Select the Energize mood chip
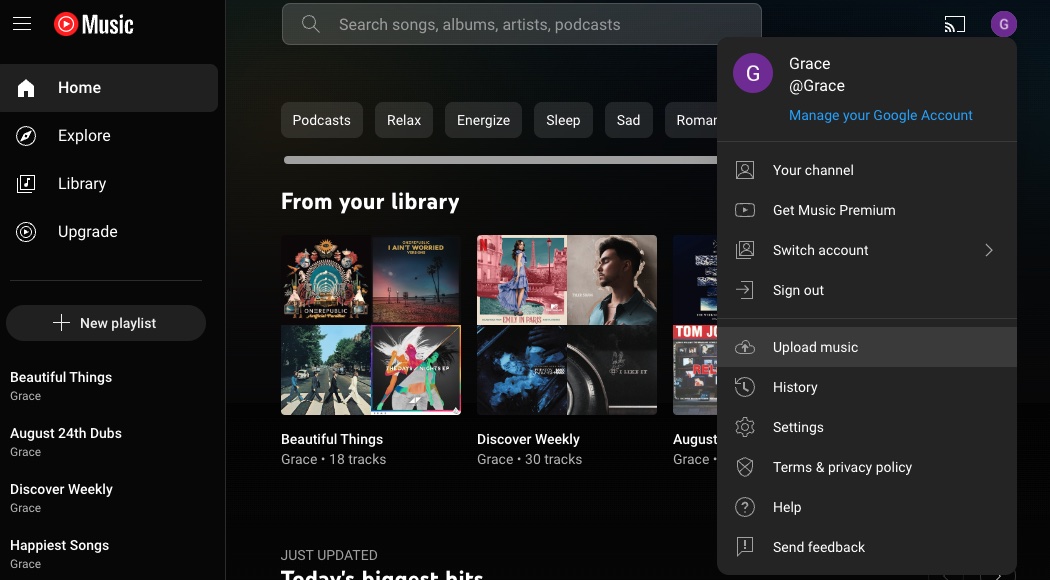Image resolution: width=1050 pixels, height=580 pixels. [x=483, y=121]
